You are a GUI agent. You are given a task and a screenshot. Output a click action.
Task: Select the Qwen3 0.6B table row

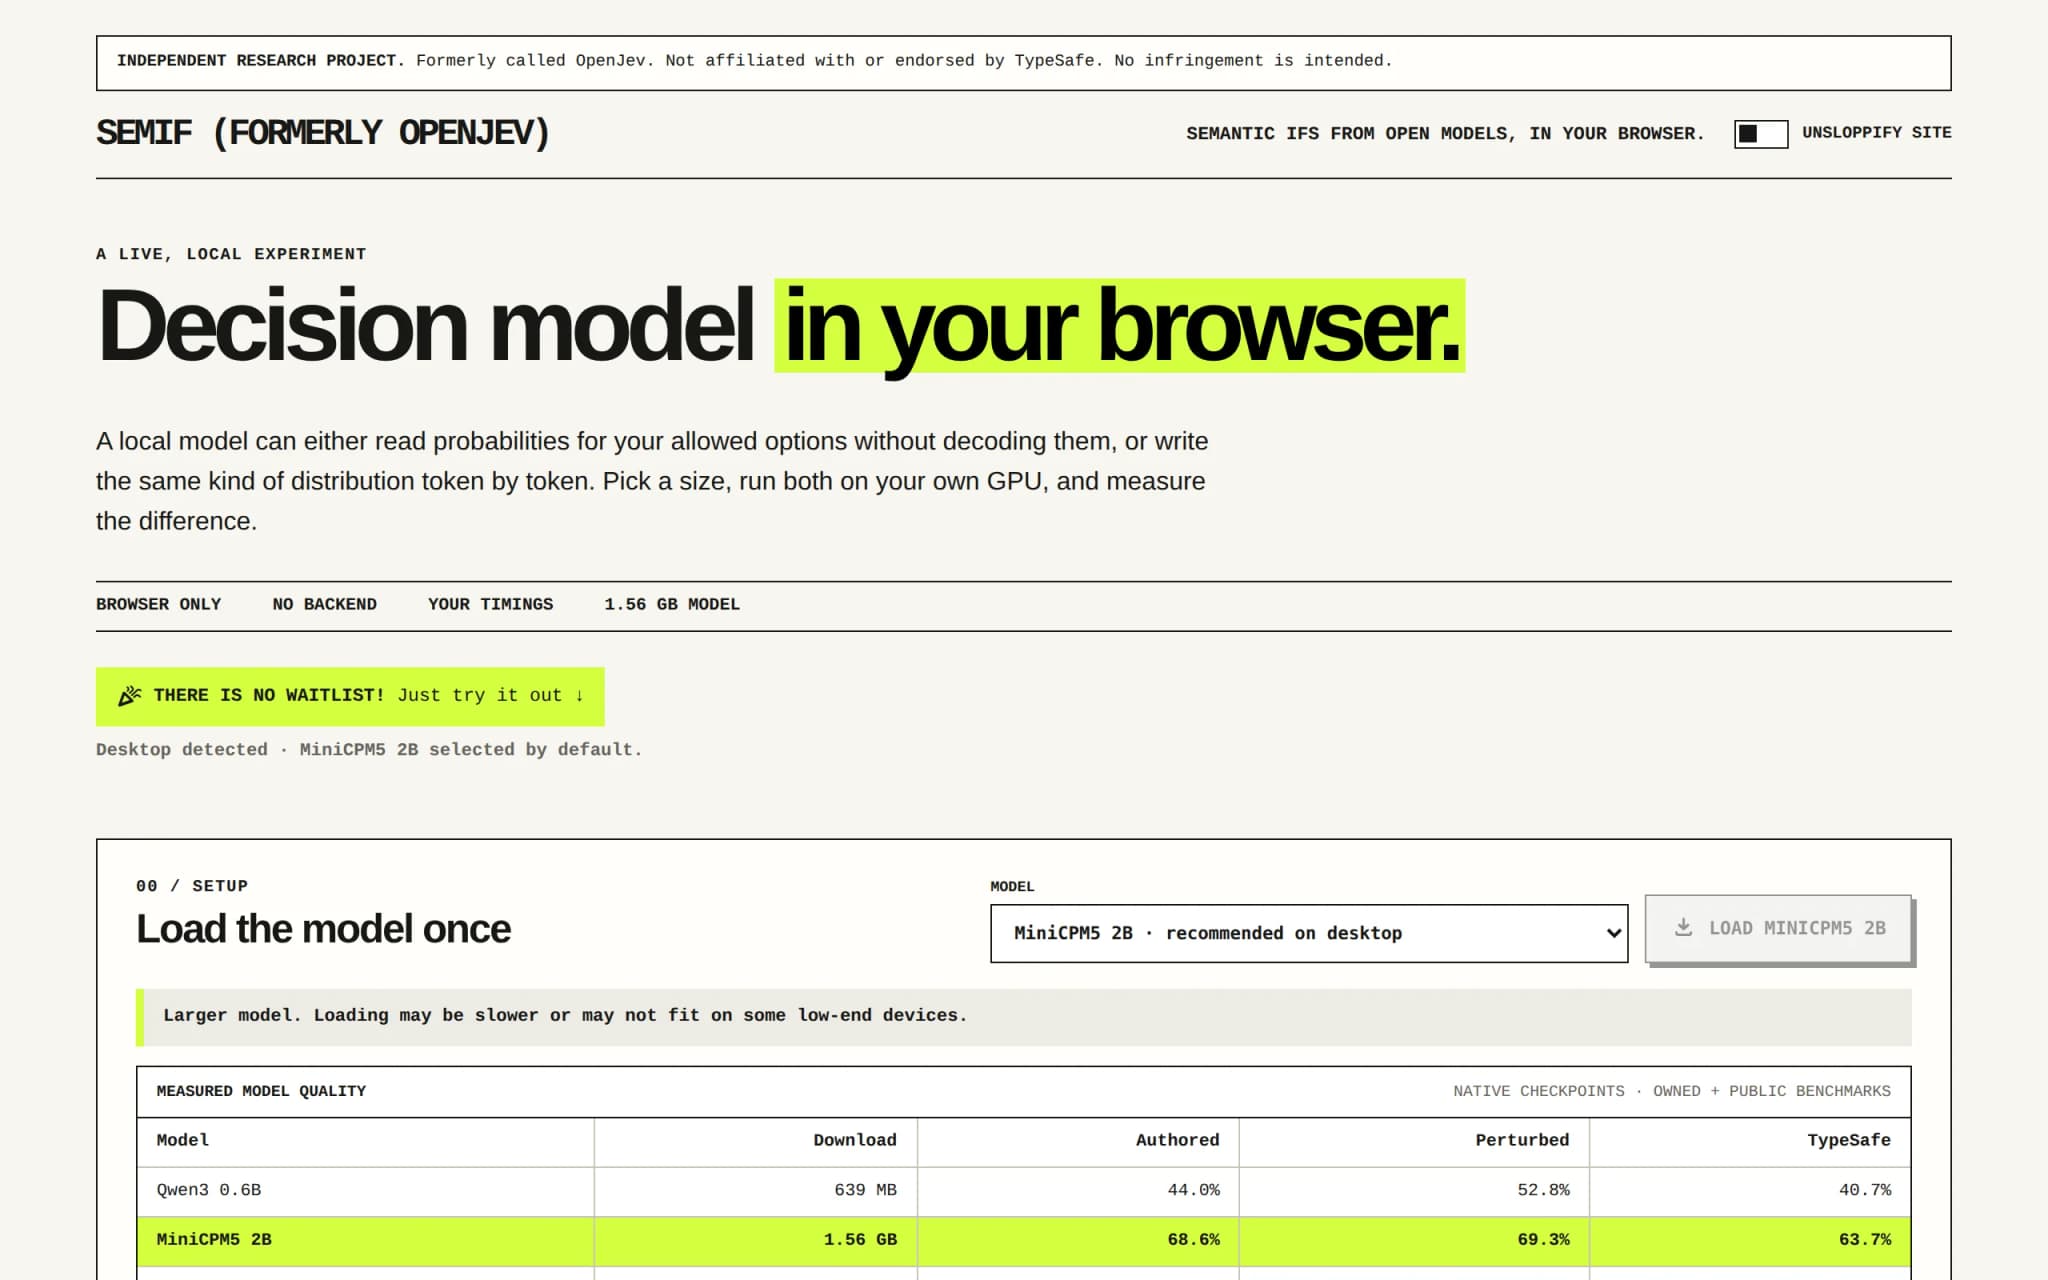point(1024,1191)
